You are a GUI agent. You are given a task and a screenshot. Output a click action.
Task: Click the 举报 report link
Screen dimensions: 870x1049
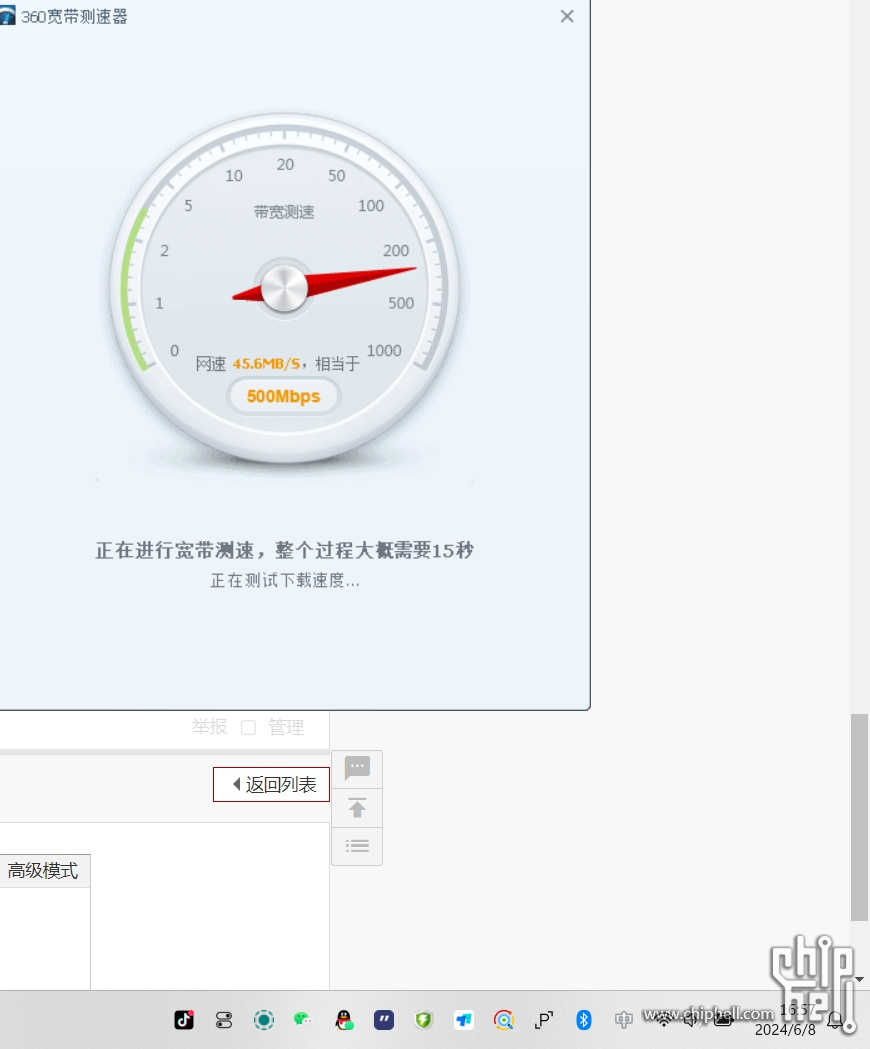(x=209, y=727)
